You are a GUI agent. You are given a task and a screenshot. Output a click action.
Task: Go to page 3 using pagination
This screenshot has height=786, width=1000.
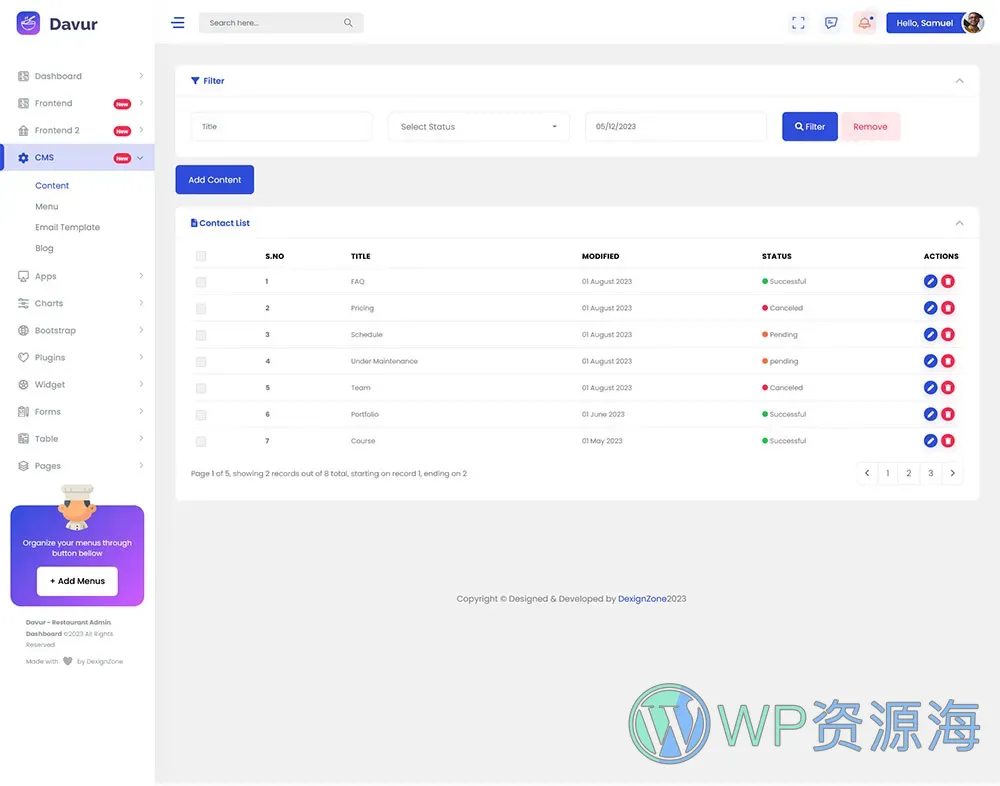pyautogui.click(x=930, y=473)
